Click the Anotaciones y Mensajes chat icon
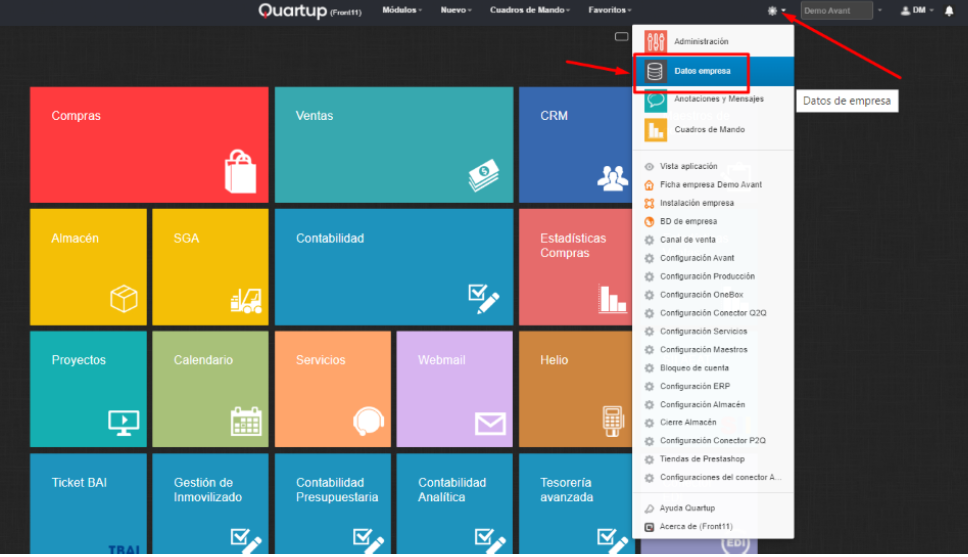 pyautogui.click(x=655, y=100)
